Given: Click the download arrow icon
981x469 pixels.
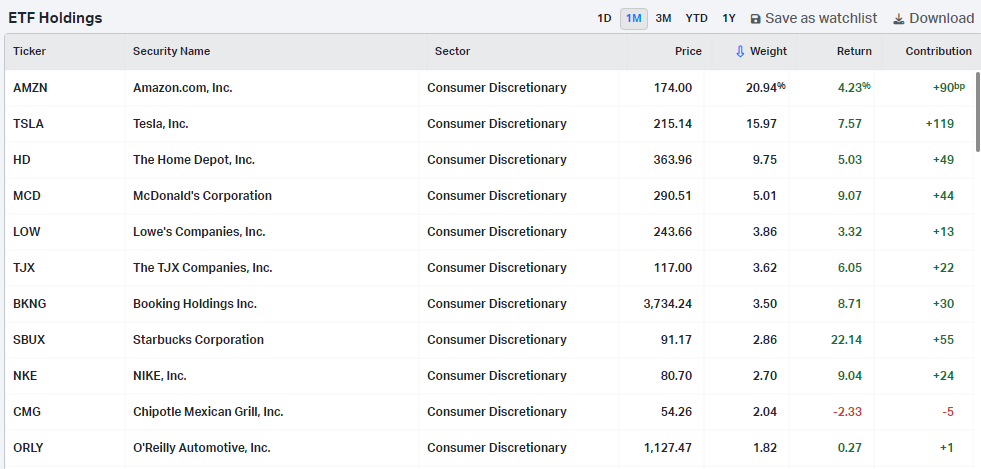Looking at the screenshot, I should (x=899, y=19).
